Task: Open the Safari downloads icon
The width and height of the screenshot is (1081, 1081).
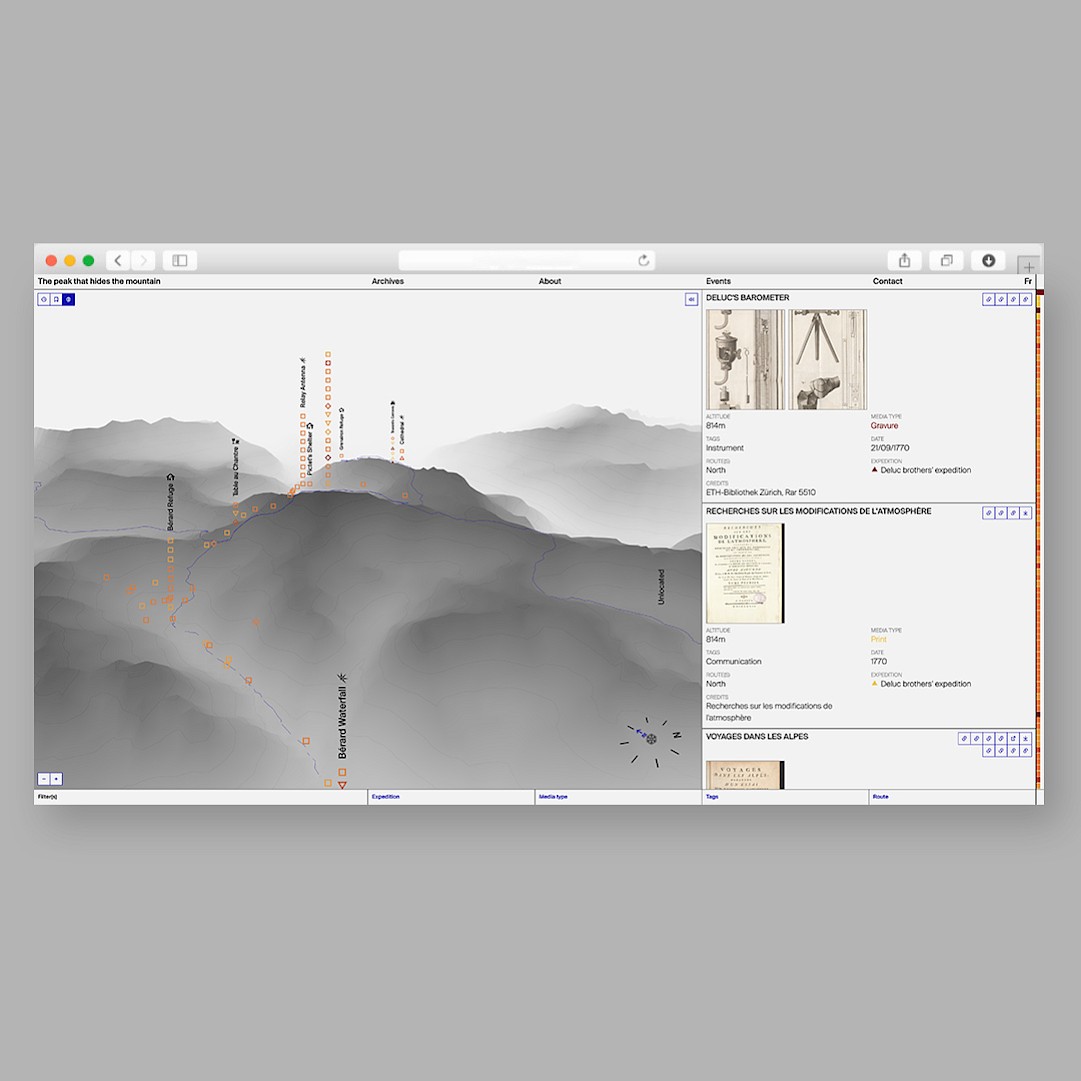Action: click(x=988, y=261)
